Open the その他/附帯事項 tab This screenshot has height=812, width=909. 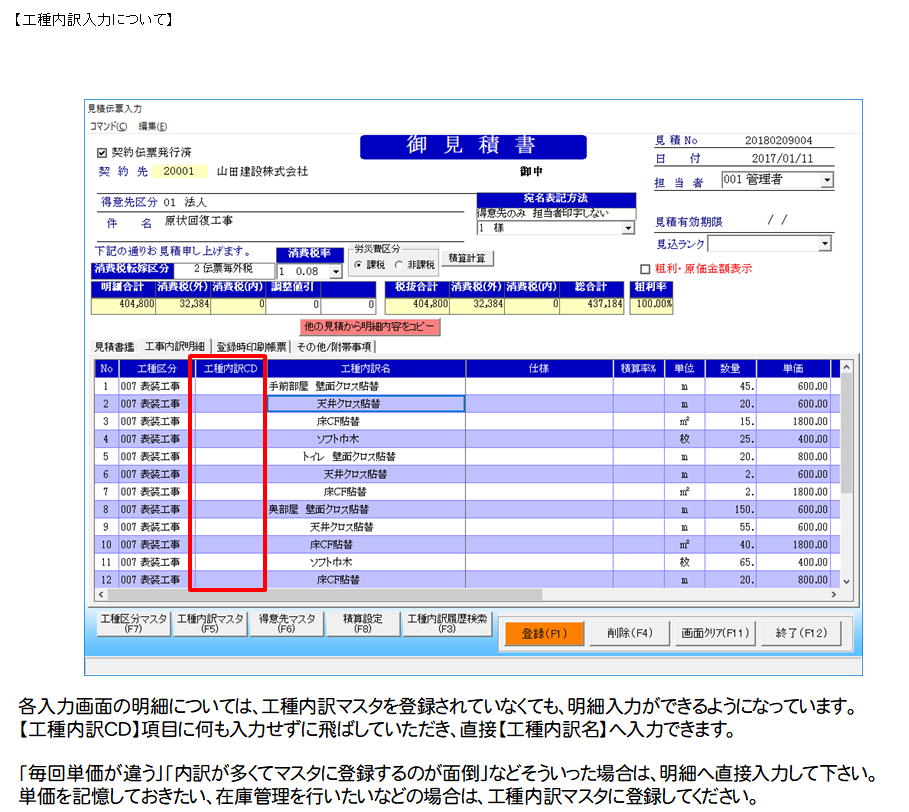tap(334, 347)
